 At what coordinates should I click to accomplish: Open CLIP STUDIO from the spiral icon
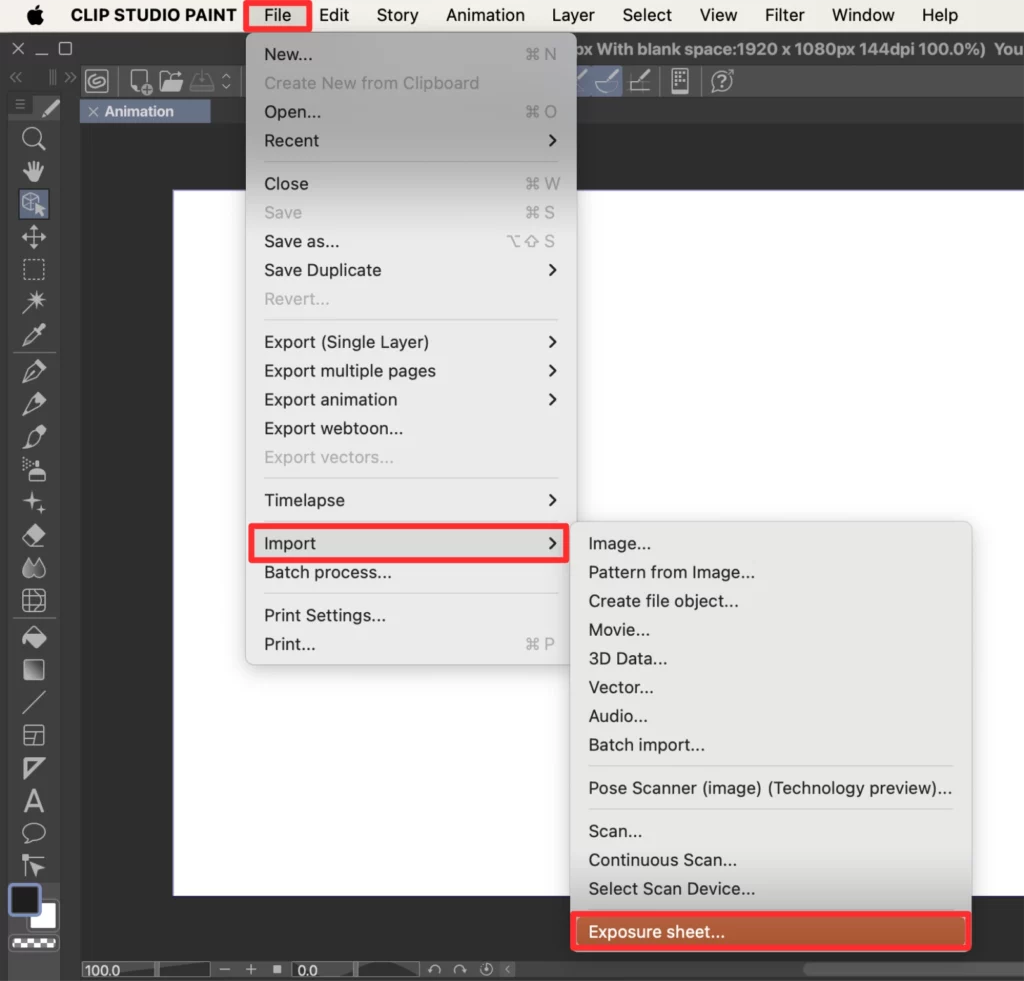(x=97, y=81)
